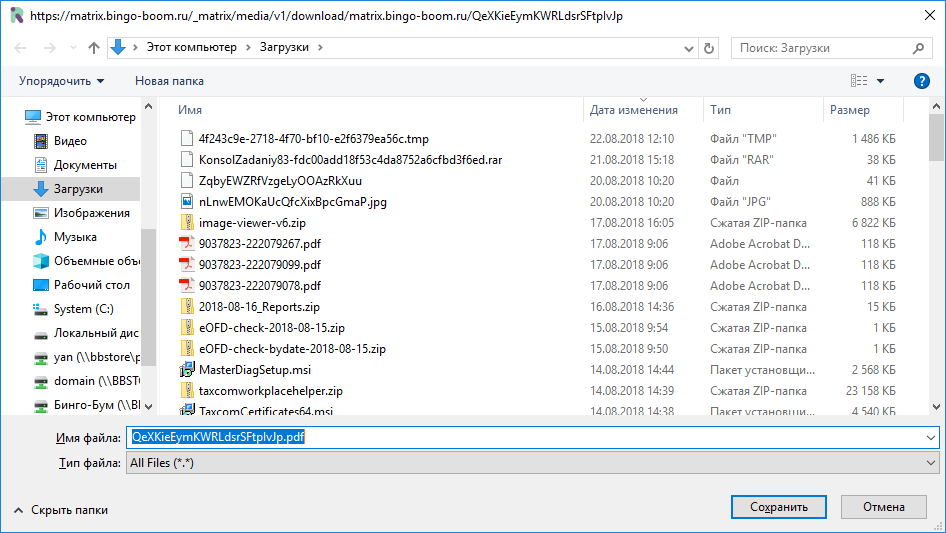
Task: Click the refresh button in address bar
Action: (x=709, y=48)
